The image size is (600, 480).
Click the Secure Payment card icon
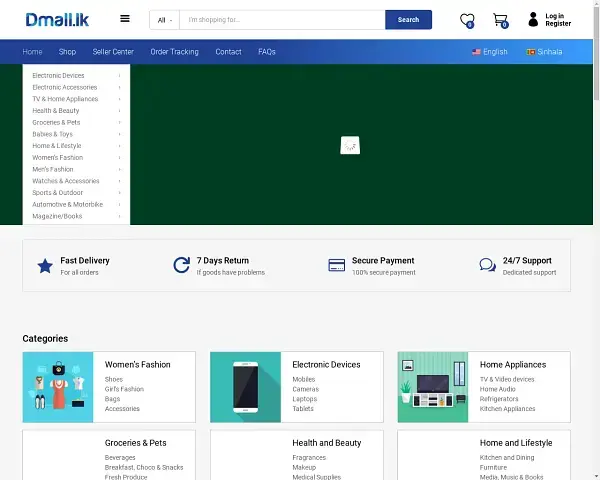[336, 266]
